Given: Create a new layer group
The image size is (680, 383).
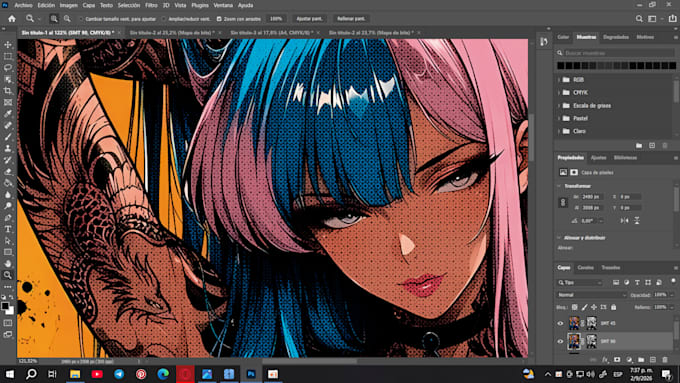Looking at the screenshot, I should point(641,360).
